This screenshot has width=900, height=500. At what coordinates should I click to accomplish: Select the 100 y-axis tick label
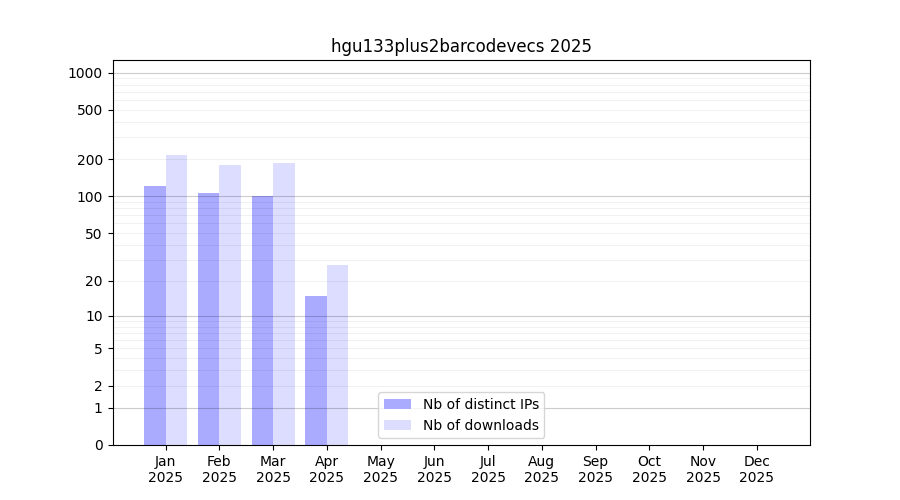click(90, 197)
